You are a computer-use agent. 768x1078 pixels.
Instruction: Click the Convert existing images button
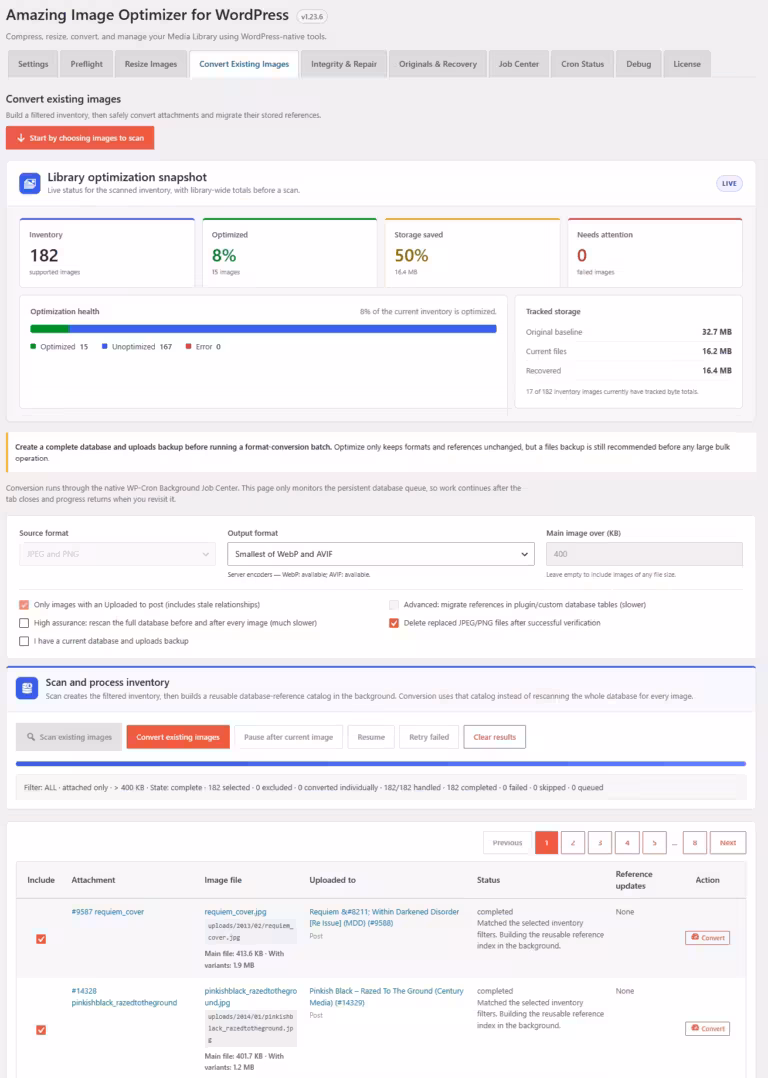click(x=178, y=737)
